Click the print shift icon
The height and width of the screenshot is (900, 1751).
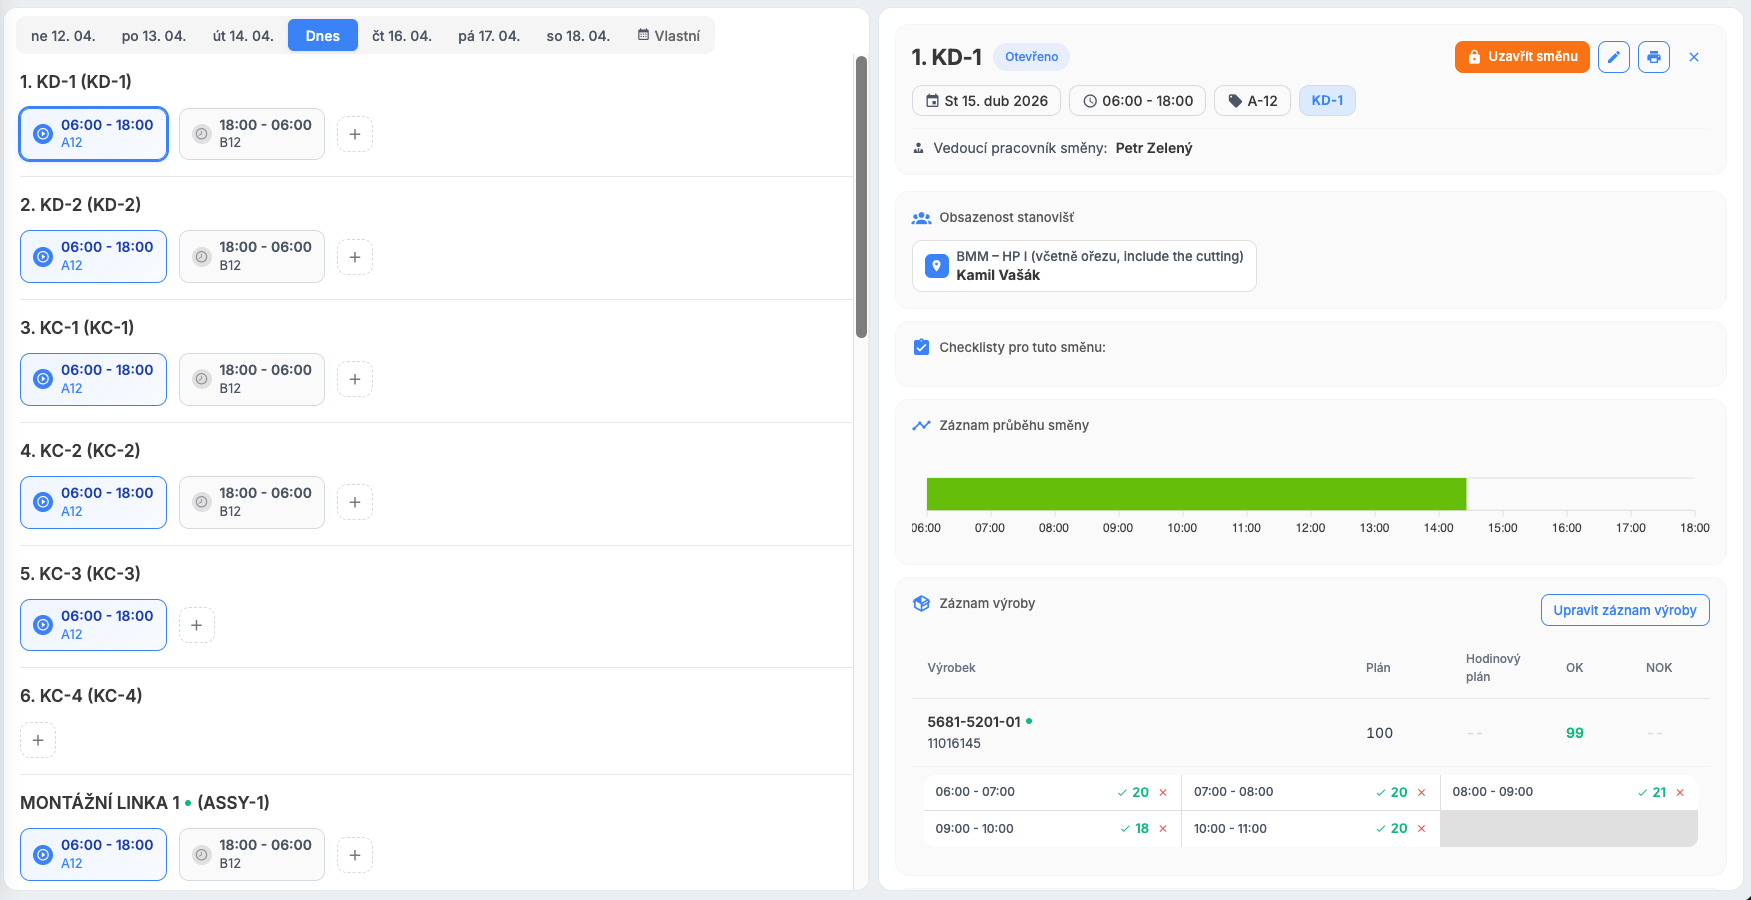[1653, 57]
